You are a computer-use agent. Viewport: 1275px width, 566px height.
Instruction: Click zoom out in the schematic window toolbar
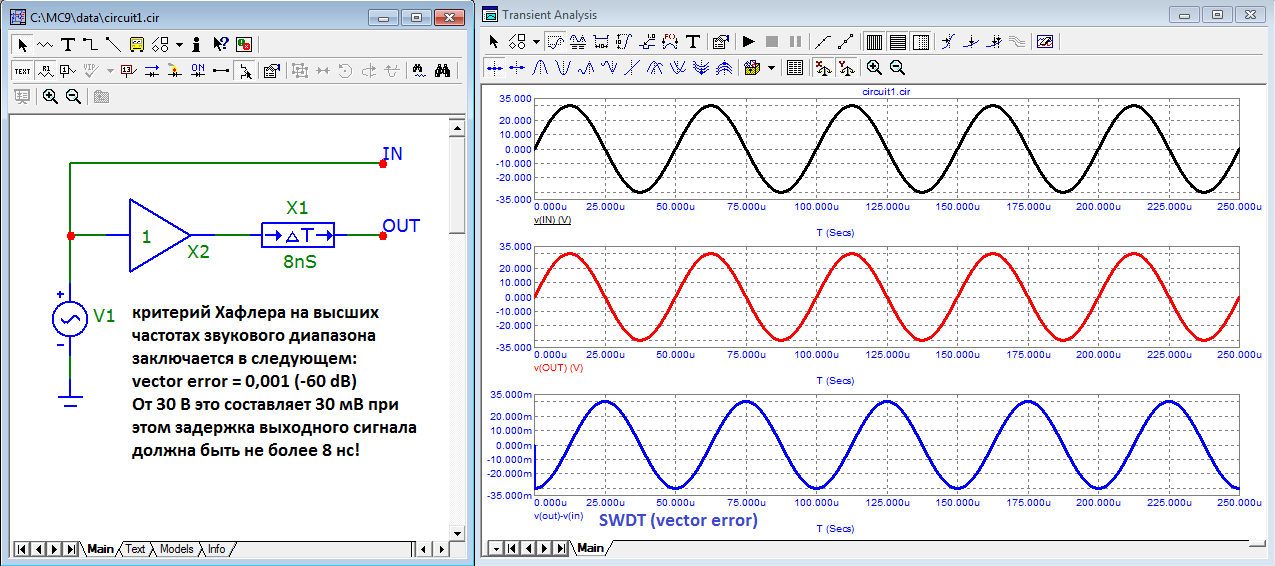(73, 97)
